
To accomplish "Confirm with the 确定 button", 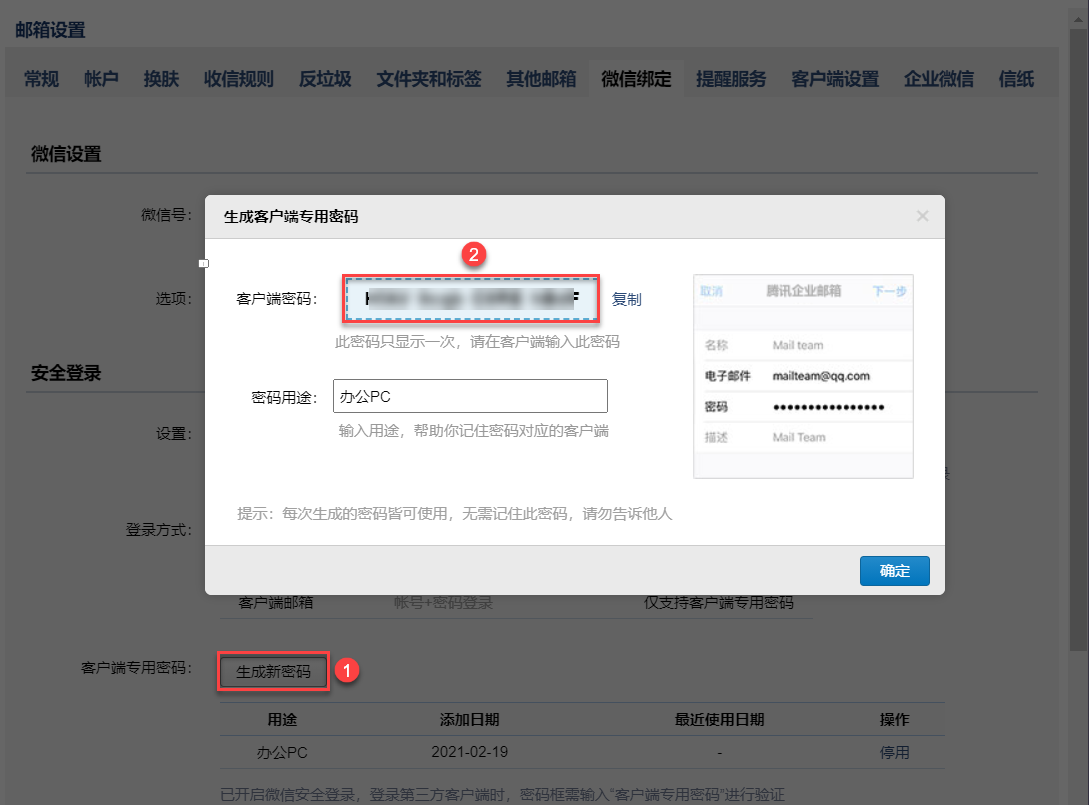I will pos(895,571).
